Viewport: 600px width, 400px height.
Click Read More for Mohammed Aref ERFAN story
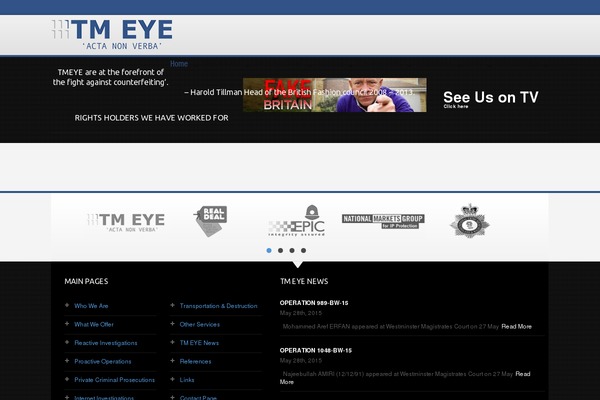click(516, 327)
